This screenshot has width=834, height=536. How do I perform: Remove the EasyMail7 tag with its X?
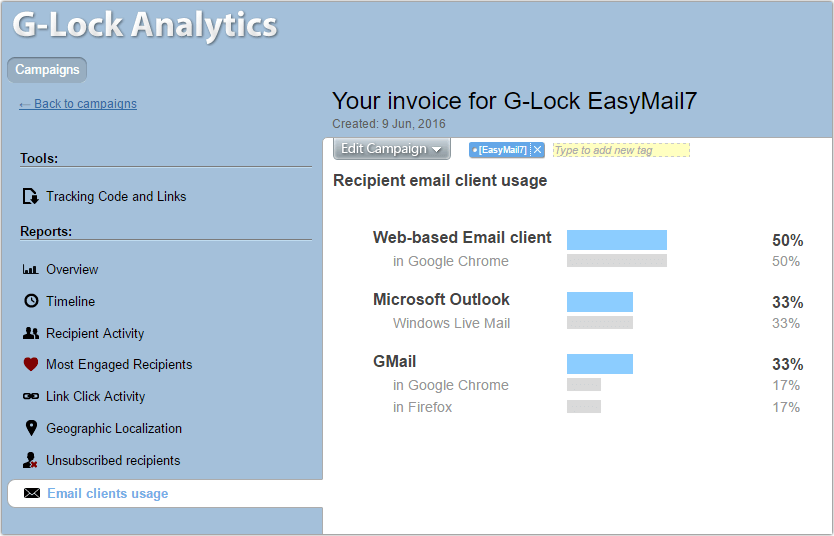(537, 150)
